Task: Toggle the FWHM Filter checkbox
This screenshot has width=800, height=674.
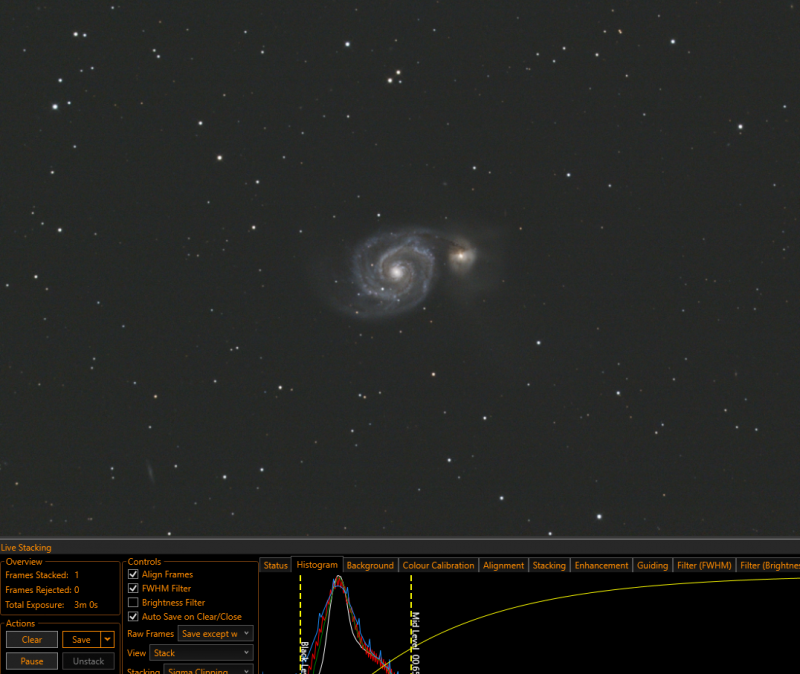Action: pyautogui.click(x=133, y=588)
